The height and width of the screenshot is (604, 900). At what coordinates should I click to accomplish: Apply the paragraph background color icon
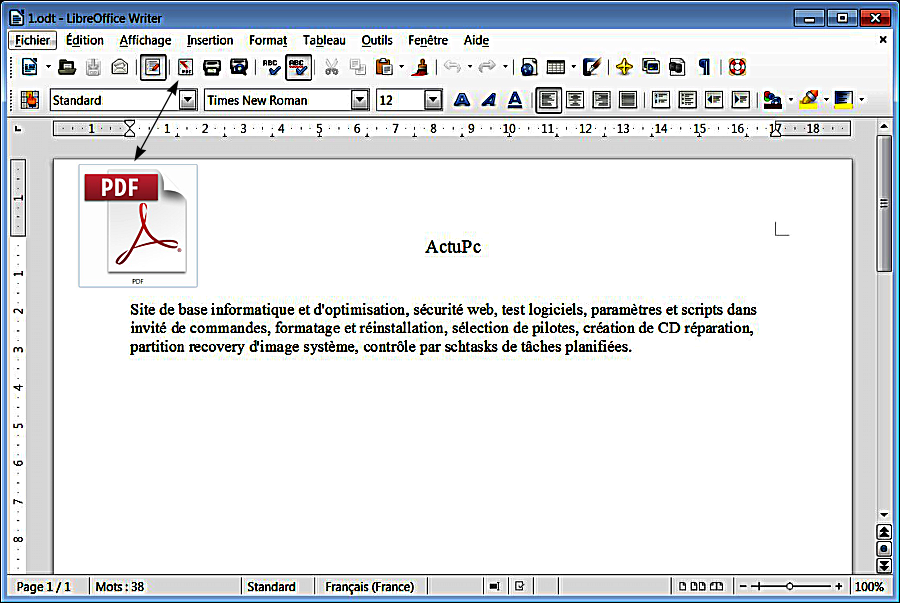(843, 100)
